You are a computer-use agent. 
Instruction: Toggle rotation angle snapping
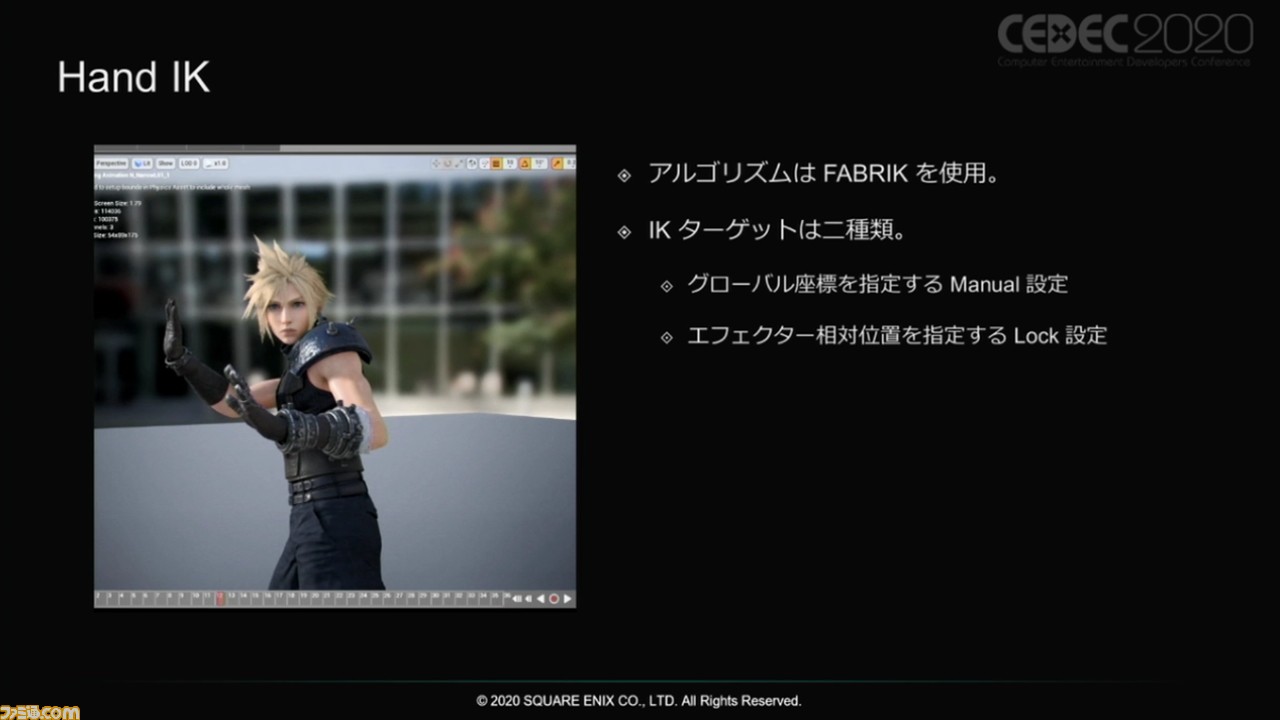pos(524,163)
